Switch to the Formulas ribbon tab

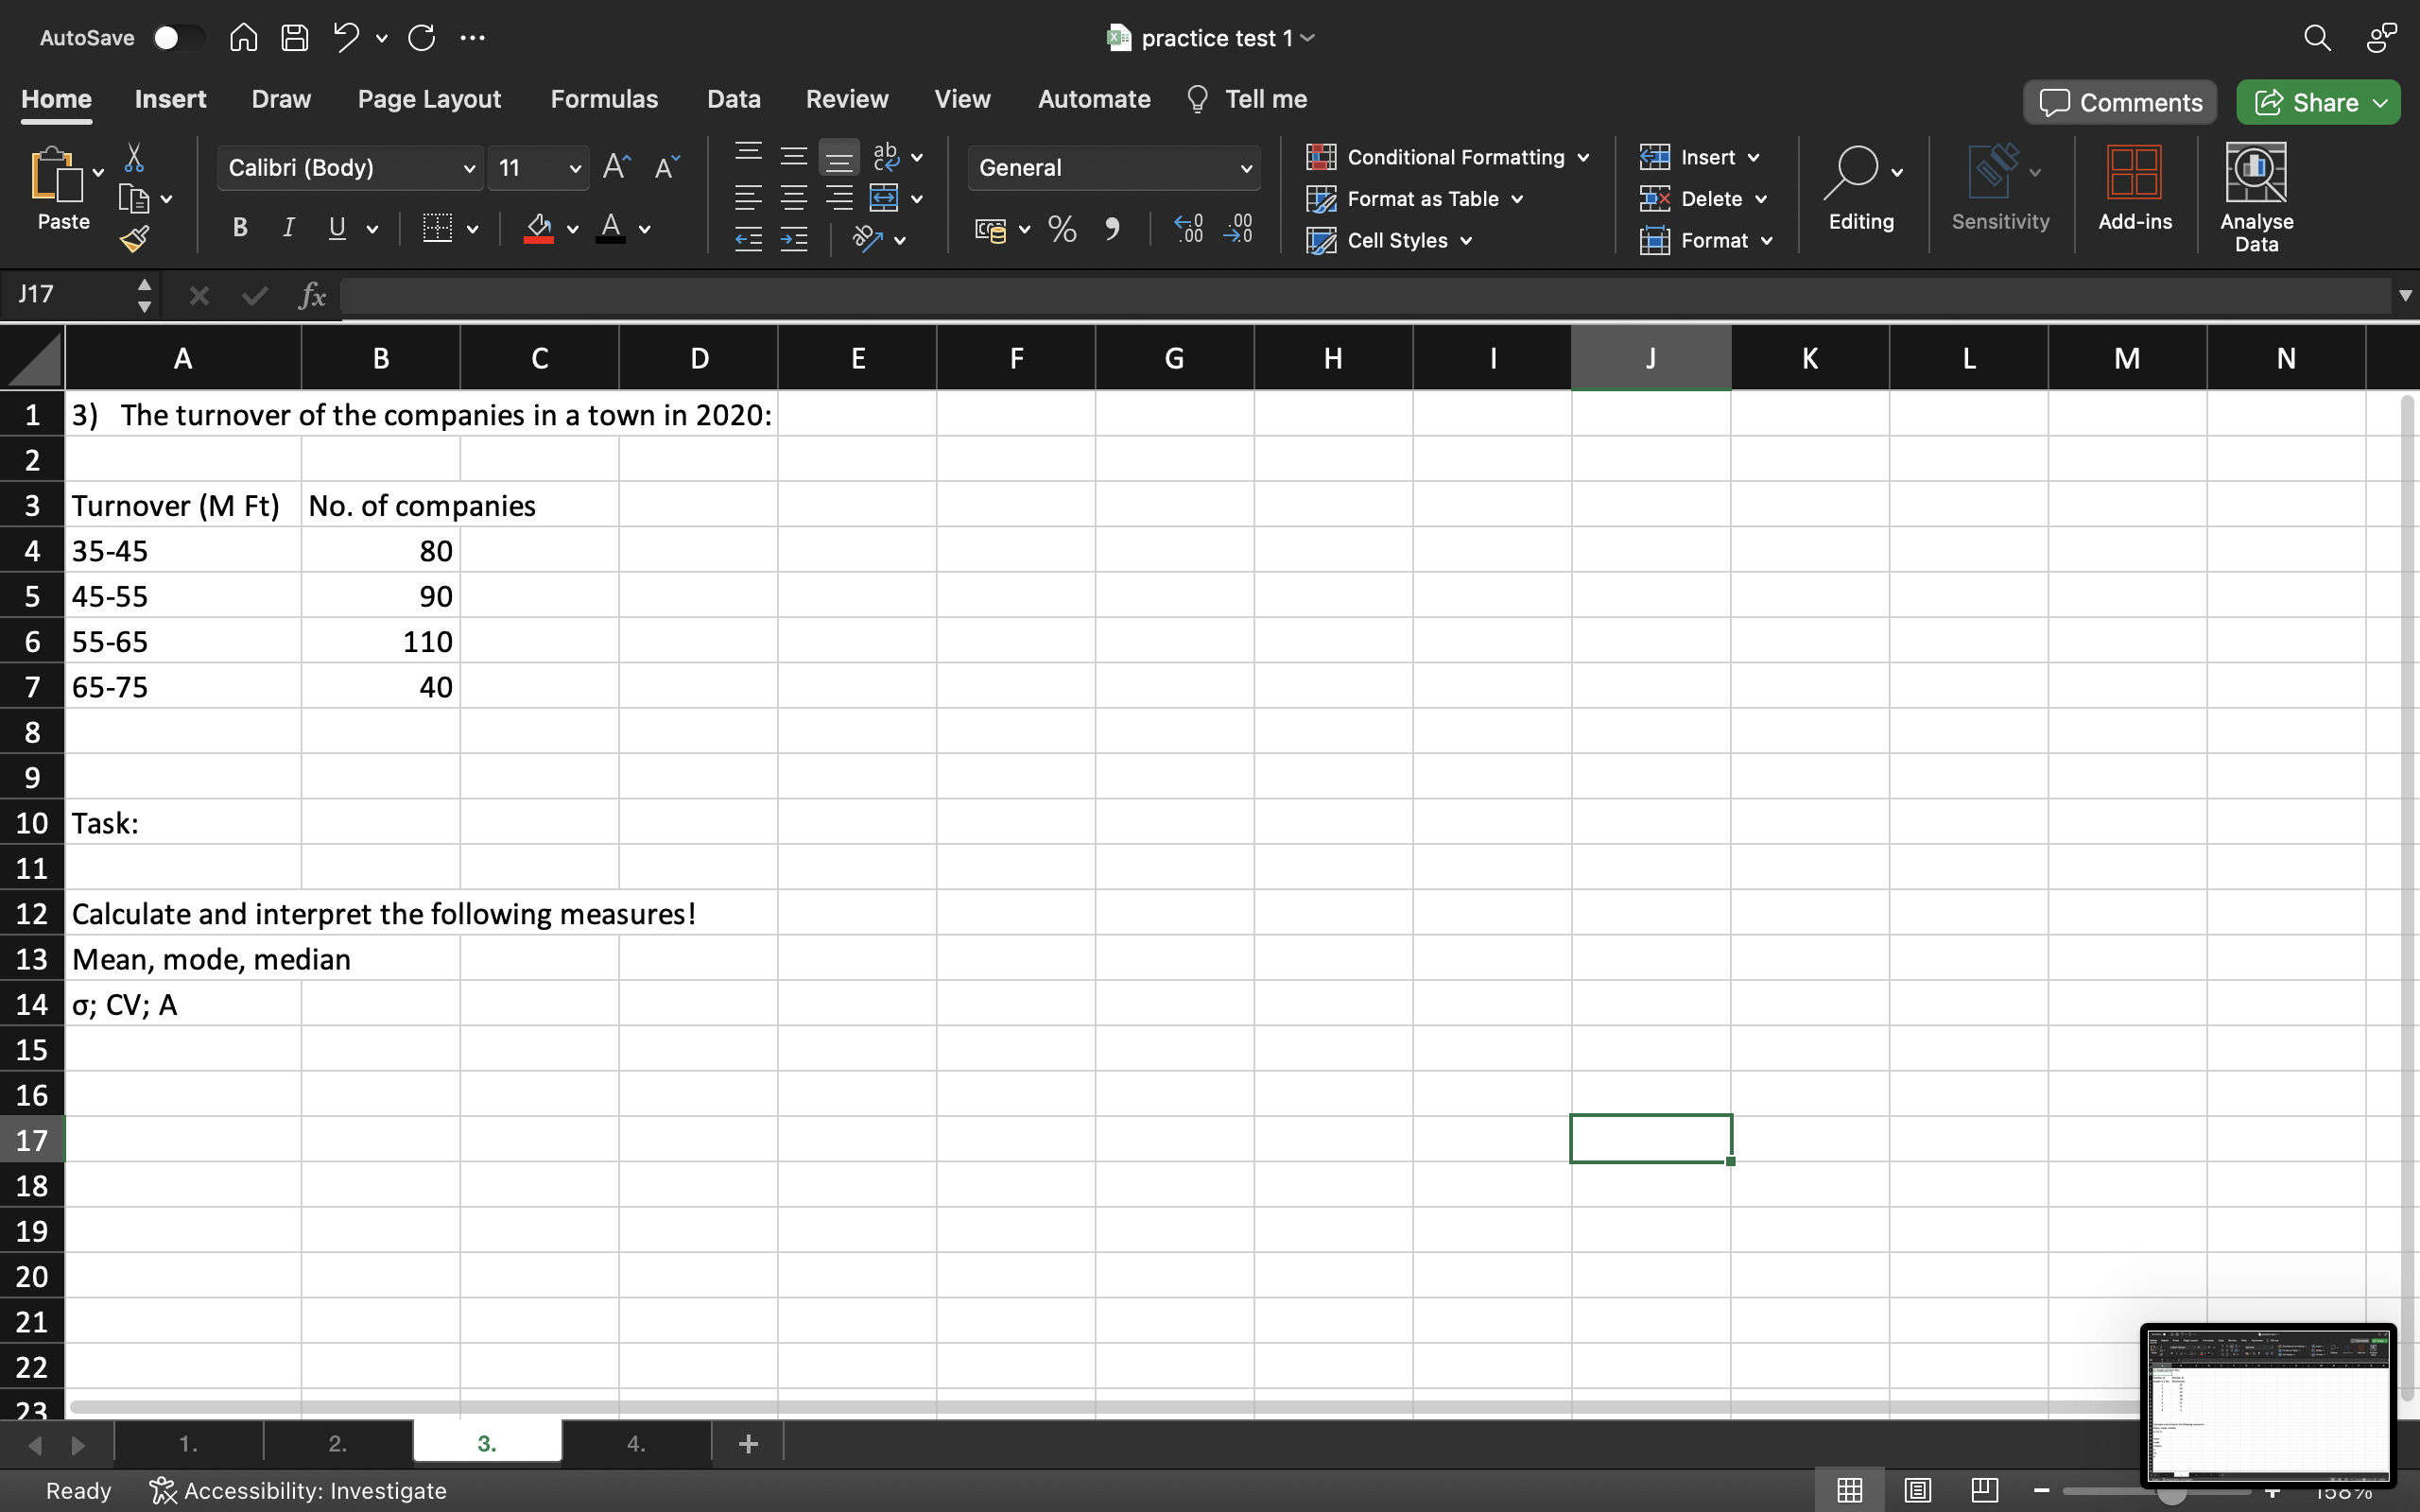604,99
